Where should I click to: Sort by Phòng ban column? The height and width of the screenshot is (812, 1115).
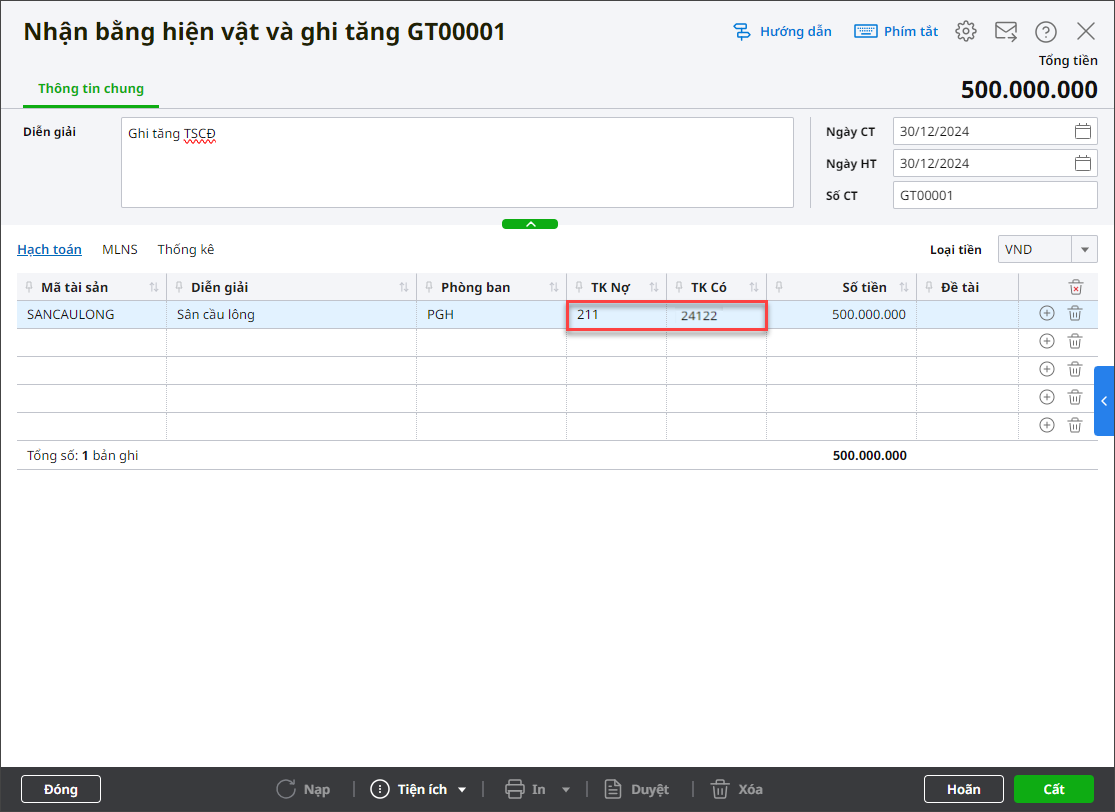tap(554, 287)
